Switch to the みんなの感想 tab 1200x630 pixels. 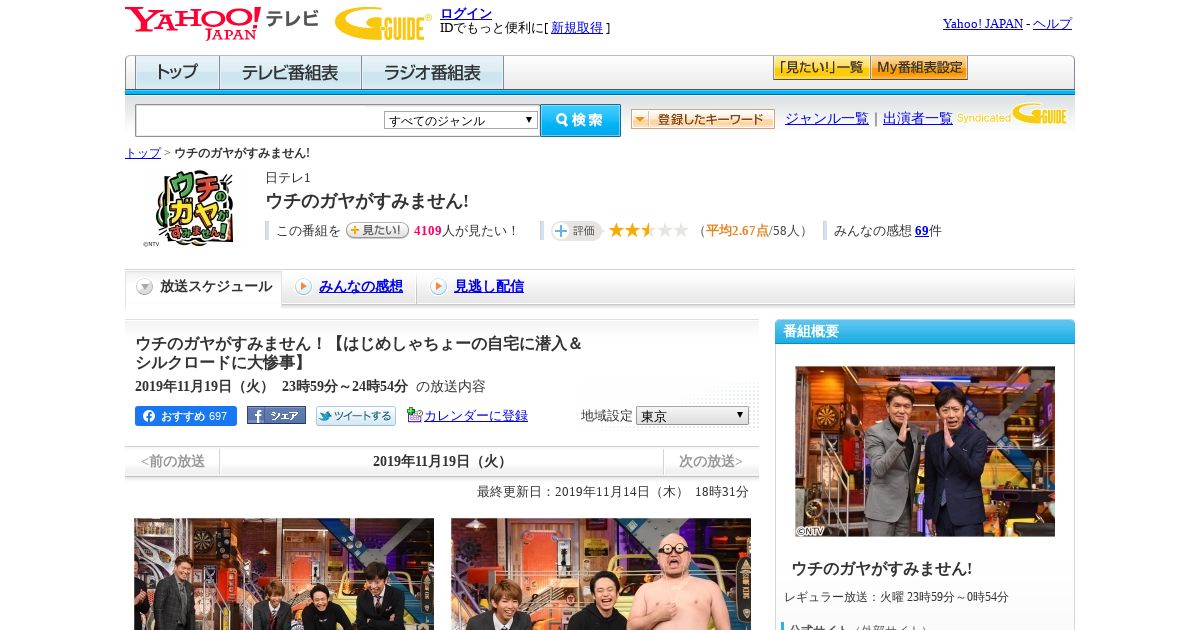pyautogui.click(x=361, y=287)
